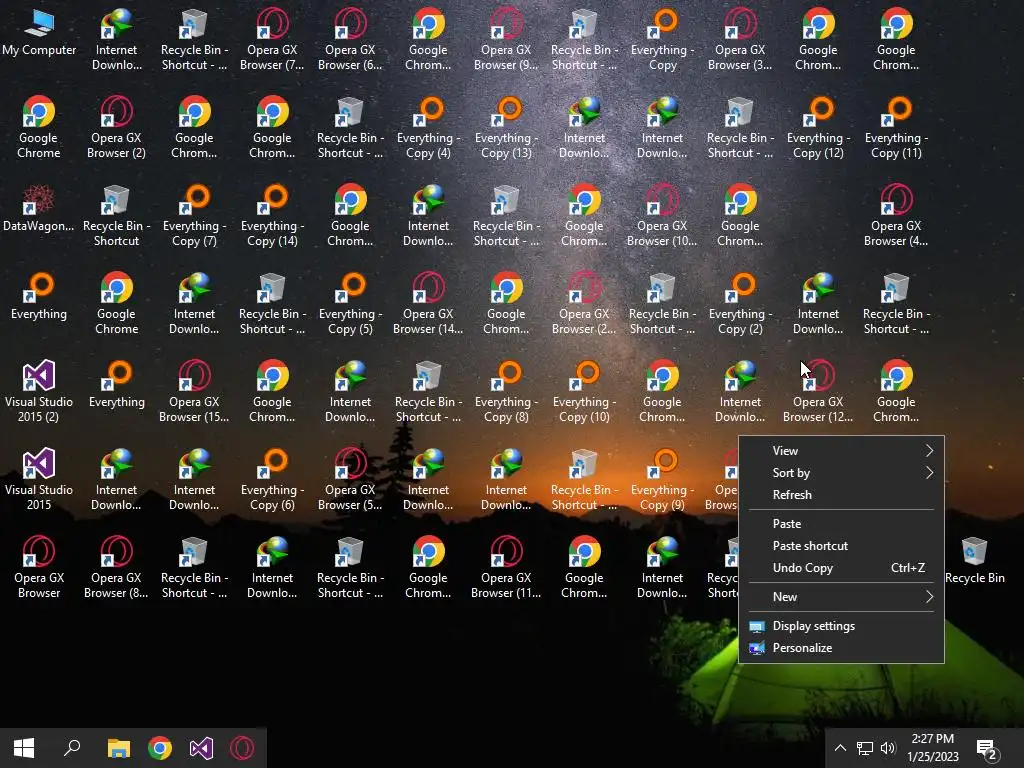Screen dimensions: 1024x768
Task: Launch Opera GX from the taskbar
Action: (x=242, y=748)
